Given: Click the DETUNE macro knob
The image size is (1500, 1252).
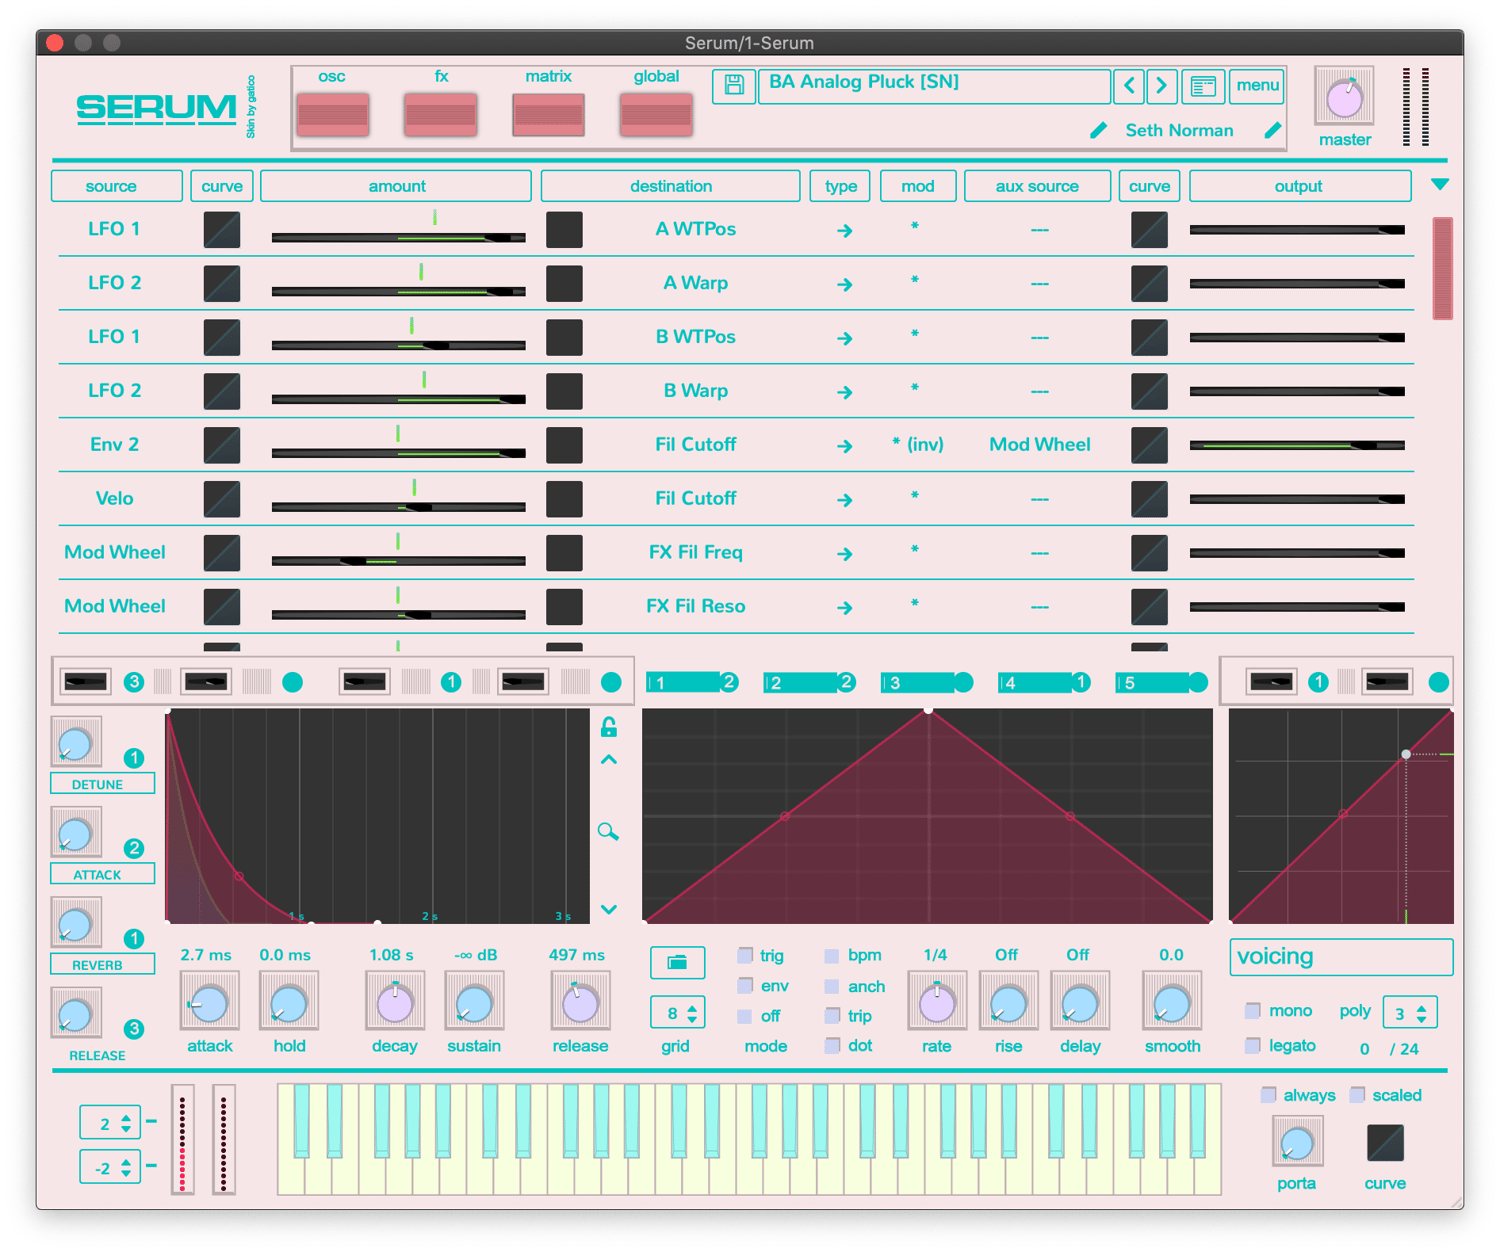Looking at the screenshot, I should [x=76, y=743].
